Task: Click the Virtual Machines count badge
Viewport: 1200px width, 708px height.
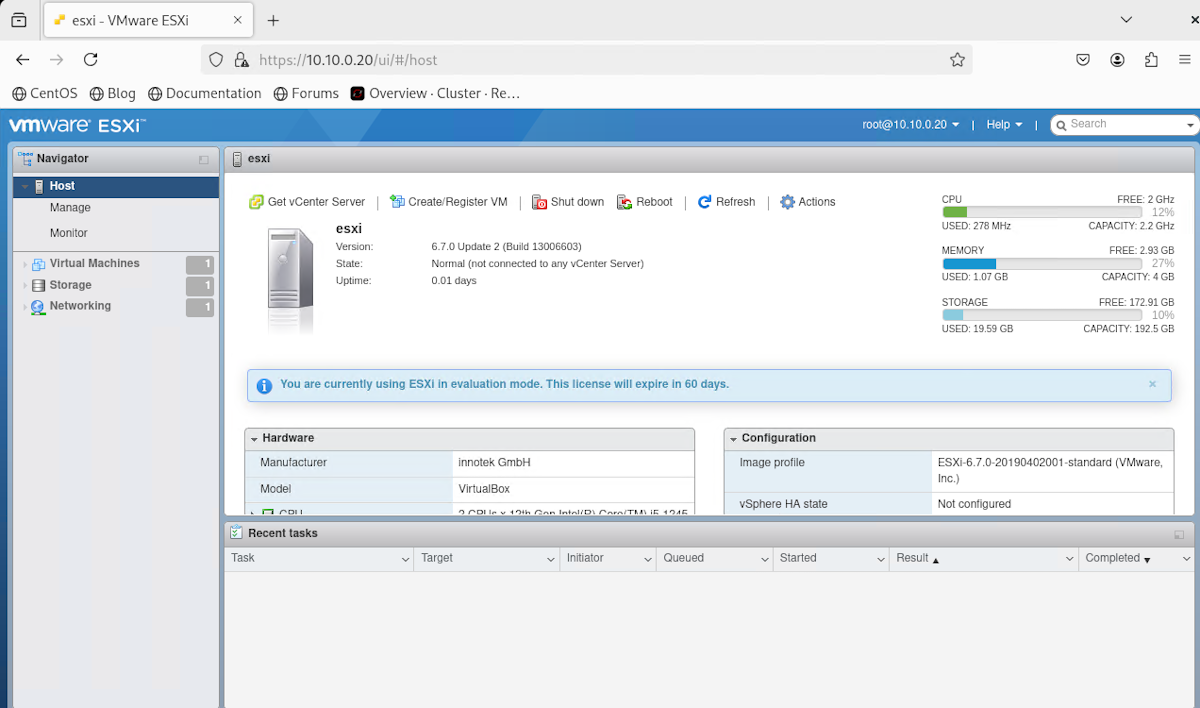Action: pos(200,265)
